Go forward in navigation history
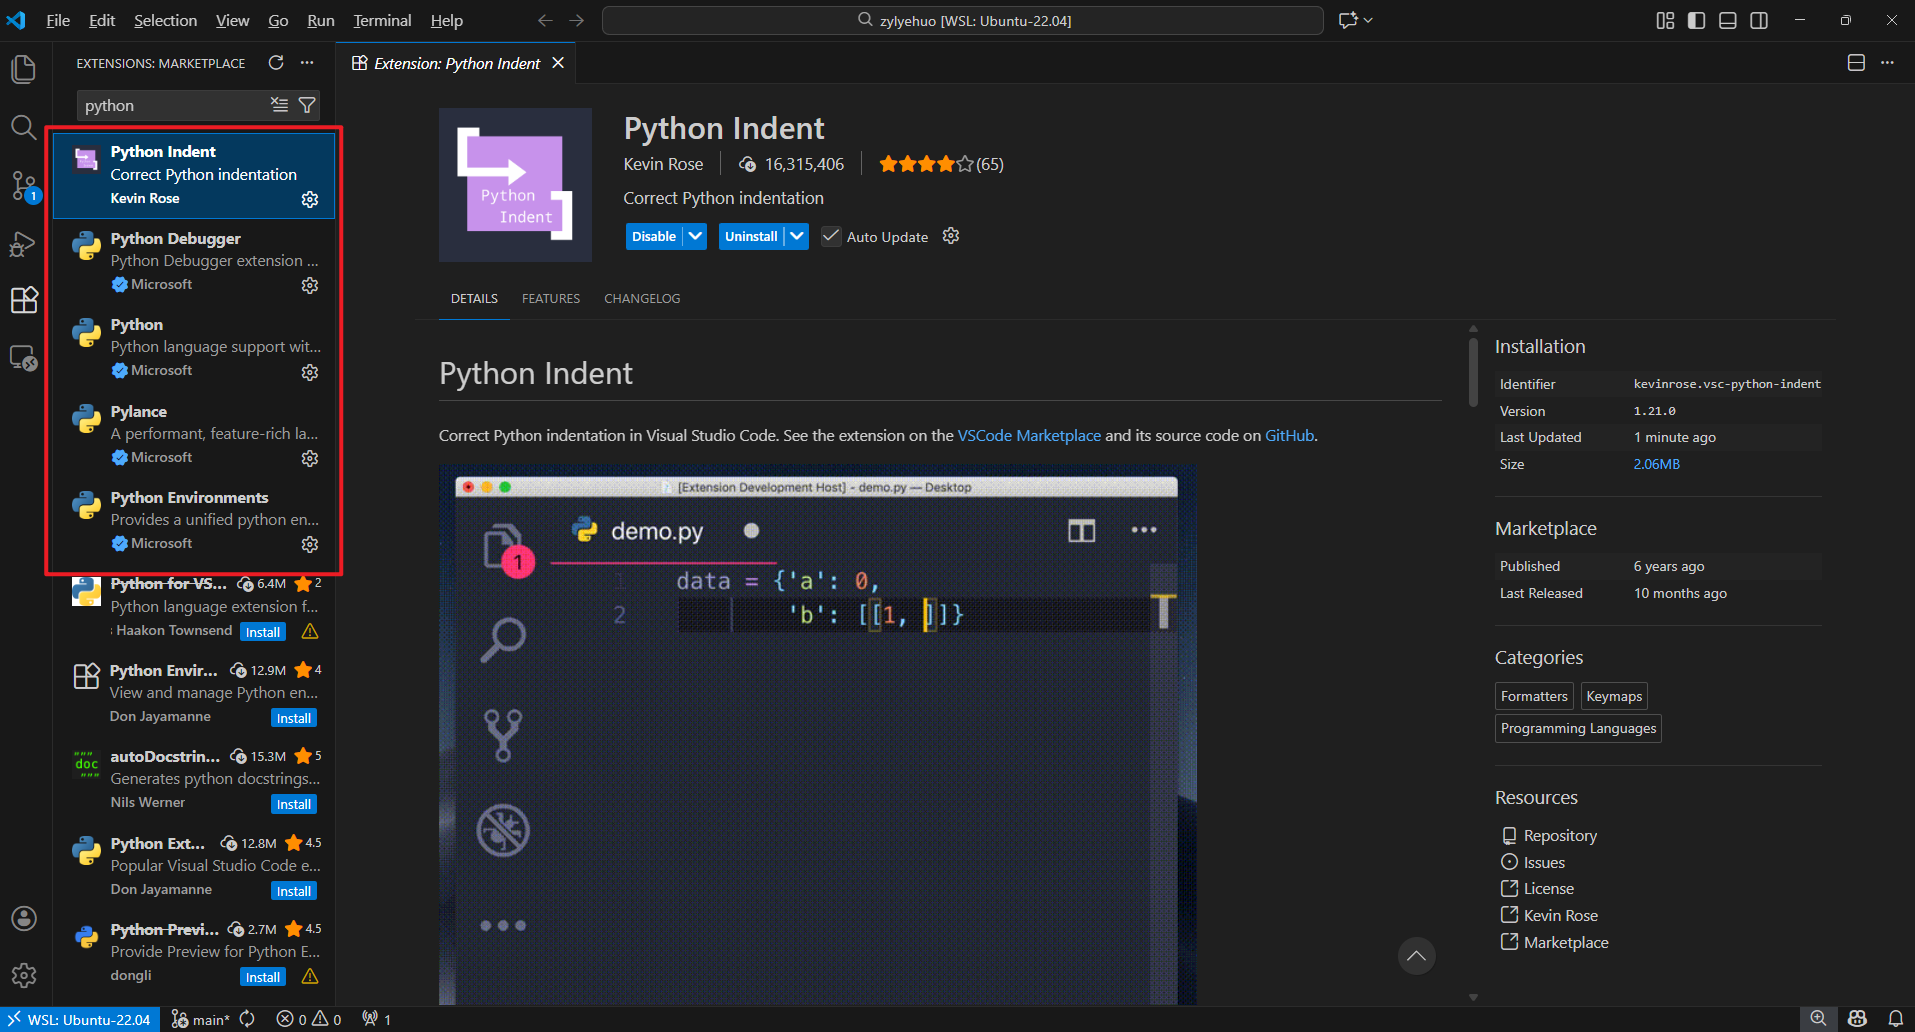The width and height of the screenshot is (1915, 1032). click(x=577, y=20)
